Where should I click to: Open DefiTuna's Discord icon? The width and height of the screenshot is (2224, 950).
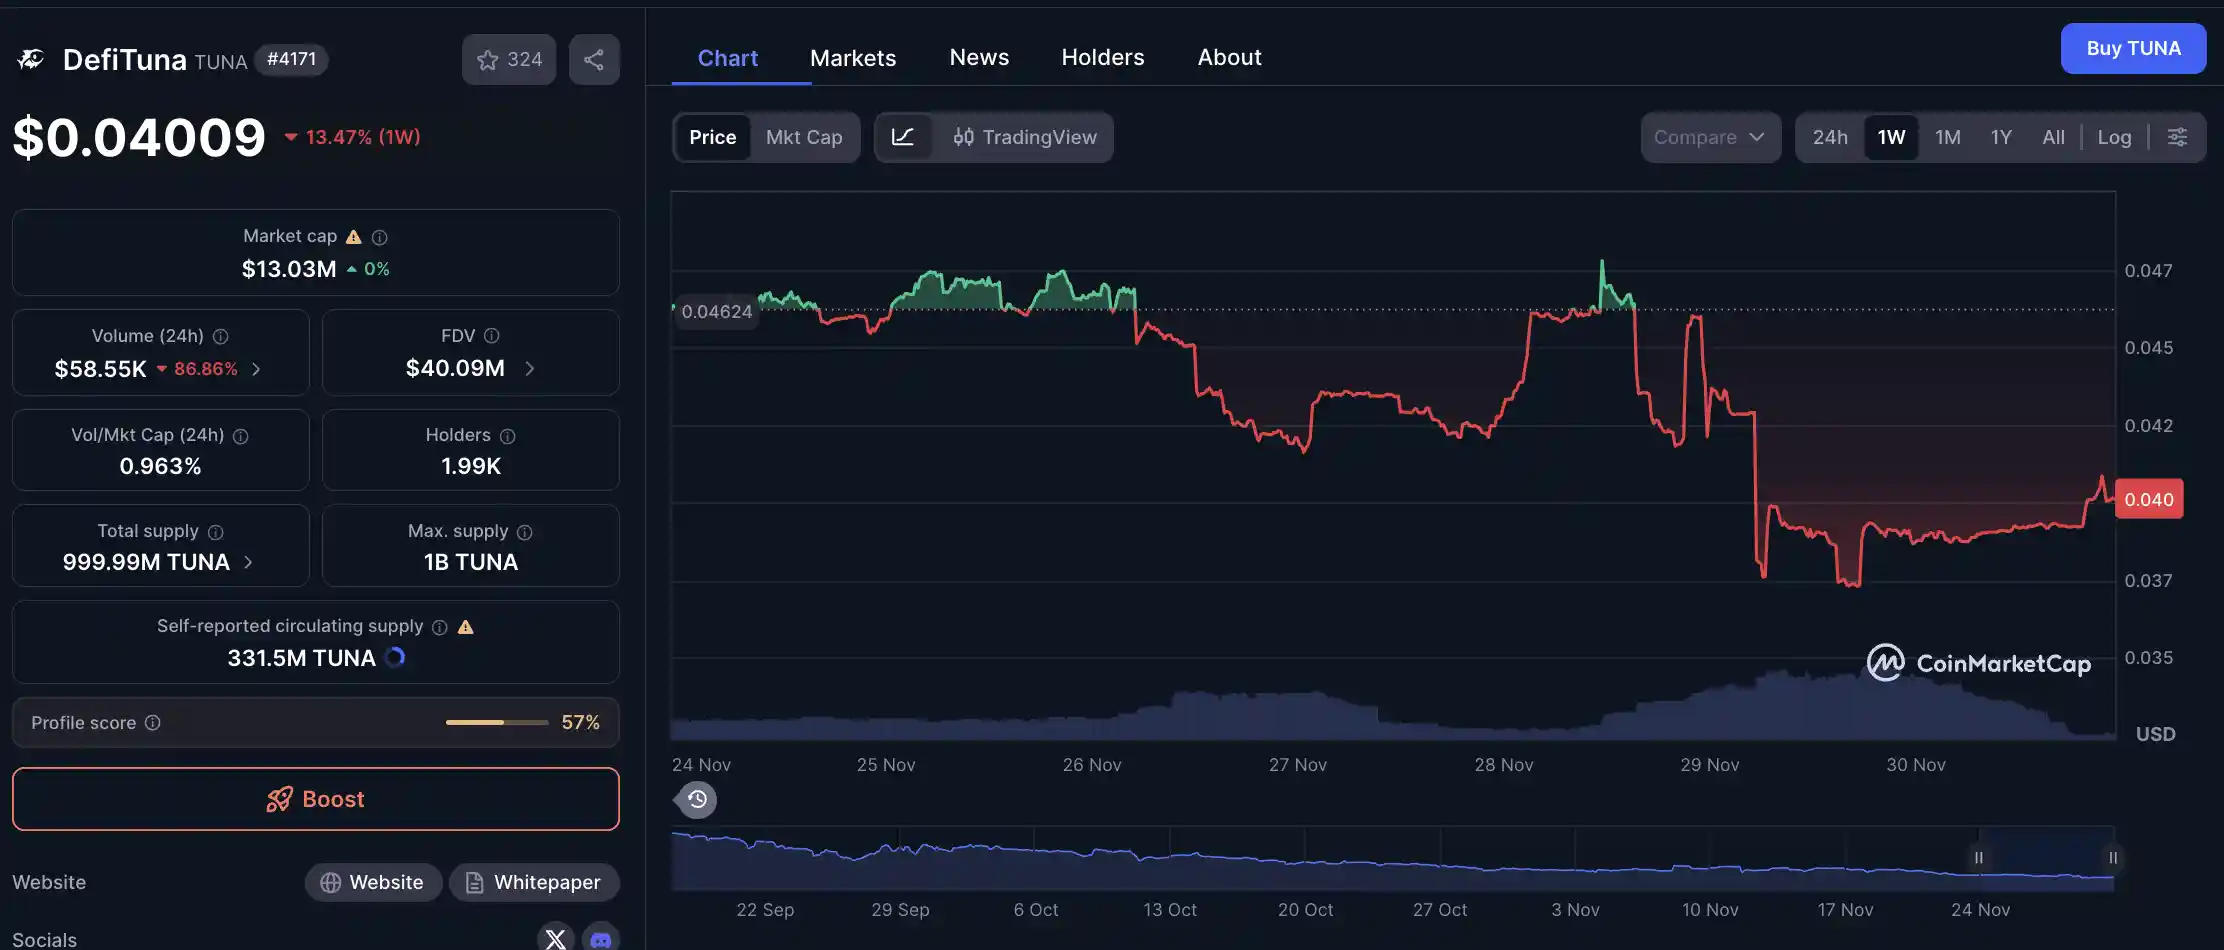601,938
